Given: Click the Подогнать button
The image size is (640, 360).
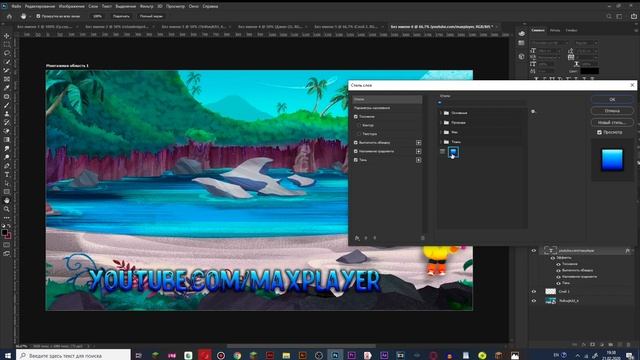Looking at the screenshot, I should [x=121, y=16].
